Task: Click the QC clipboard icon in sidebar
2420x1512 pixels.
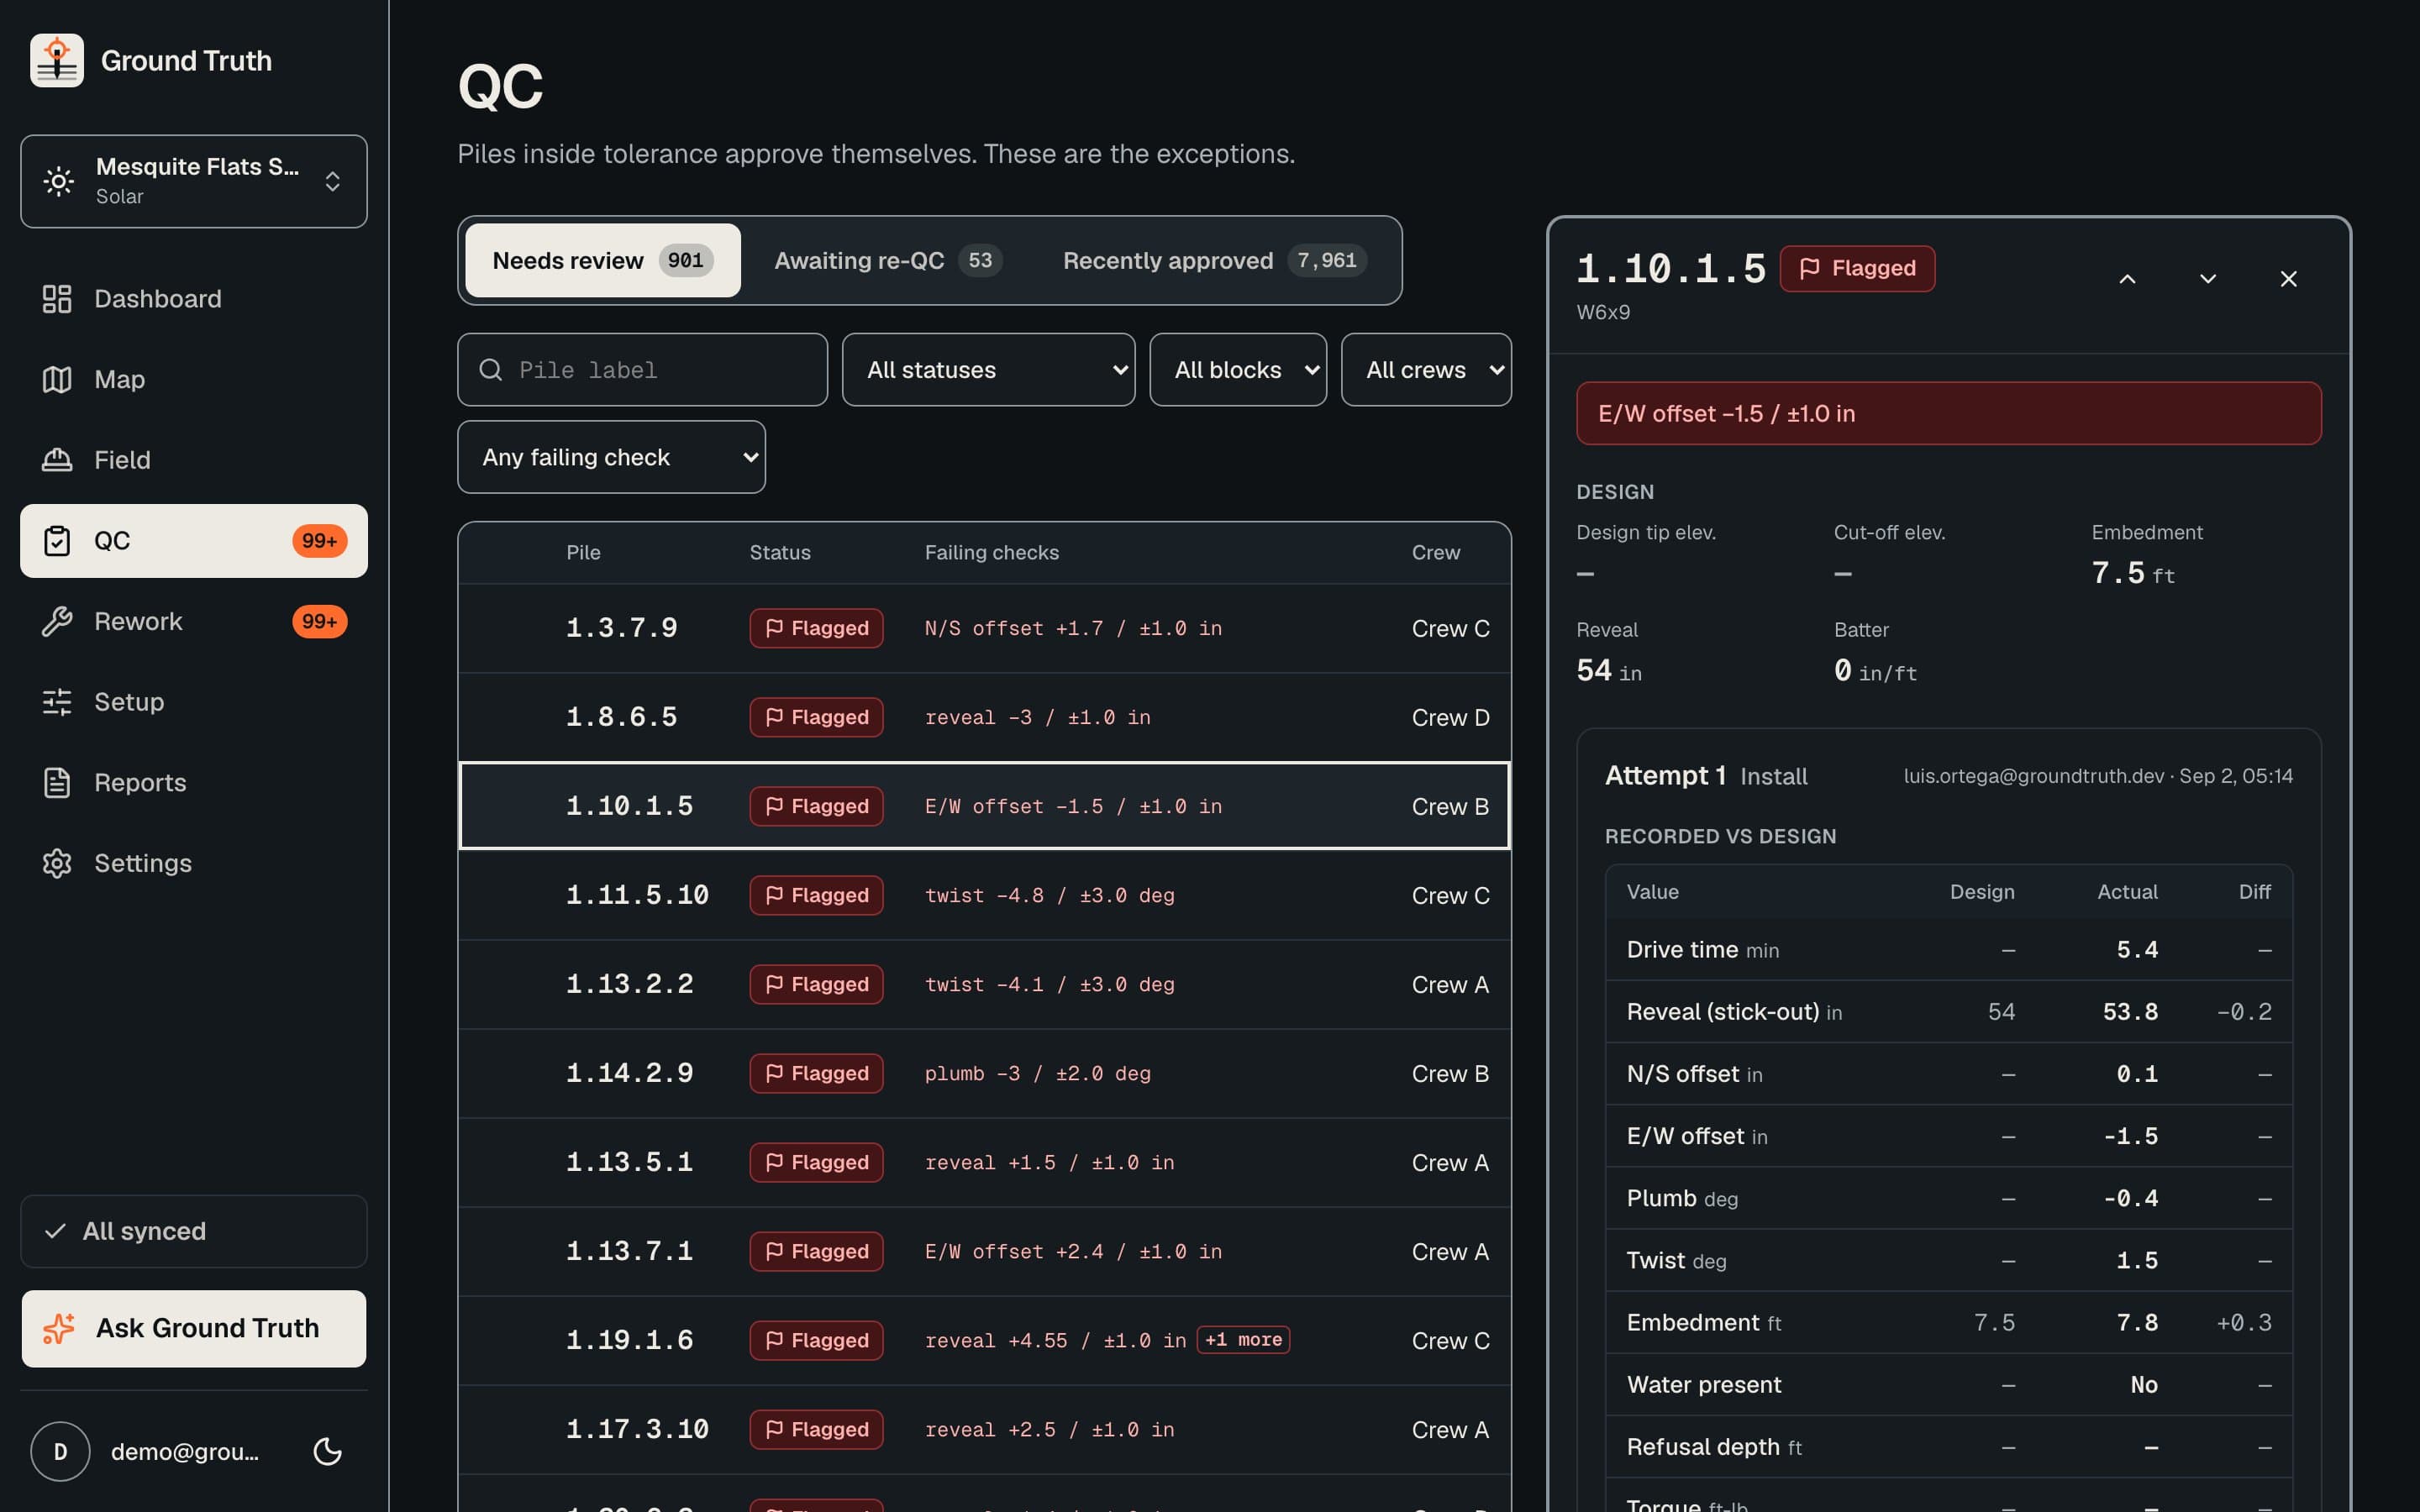Action: [x=57, y=541]
